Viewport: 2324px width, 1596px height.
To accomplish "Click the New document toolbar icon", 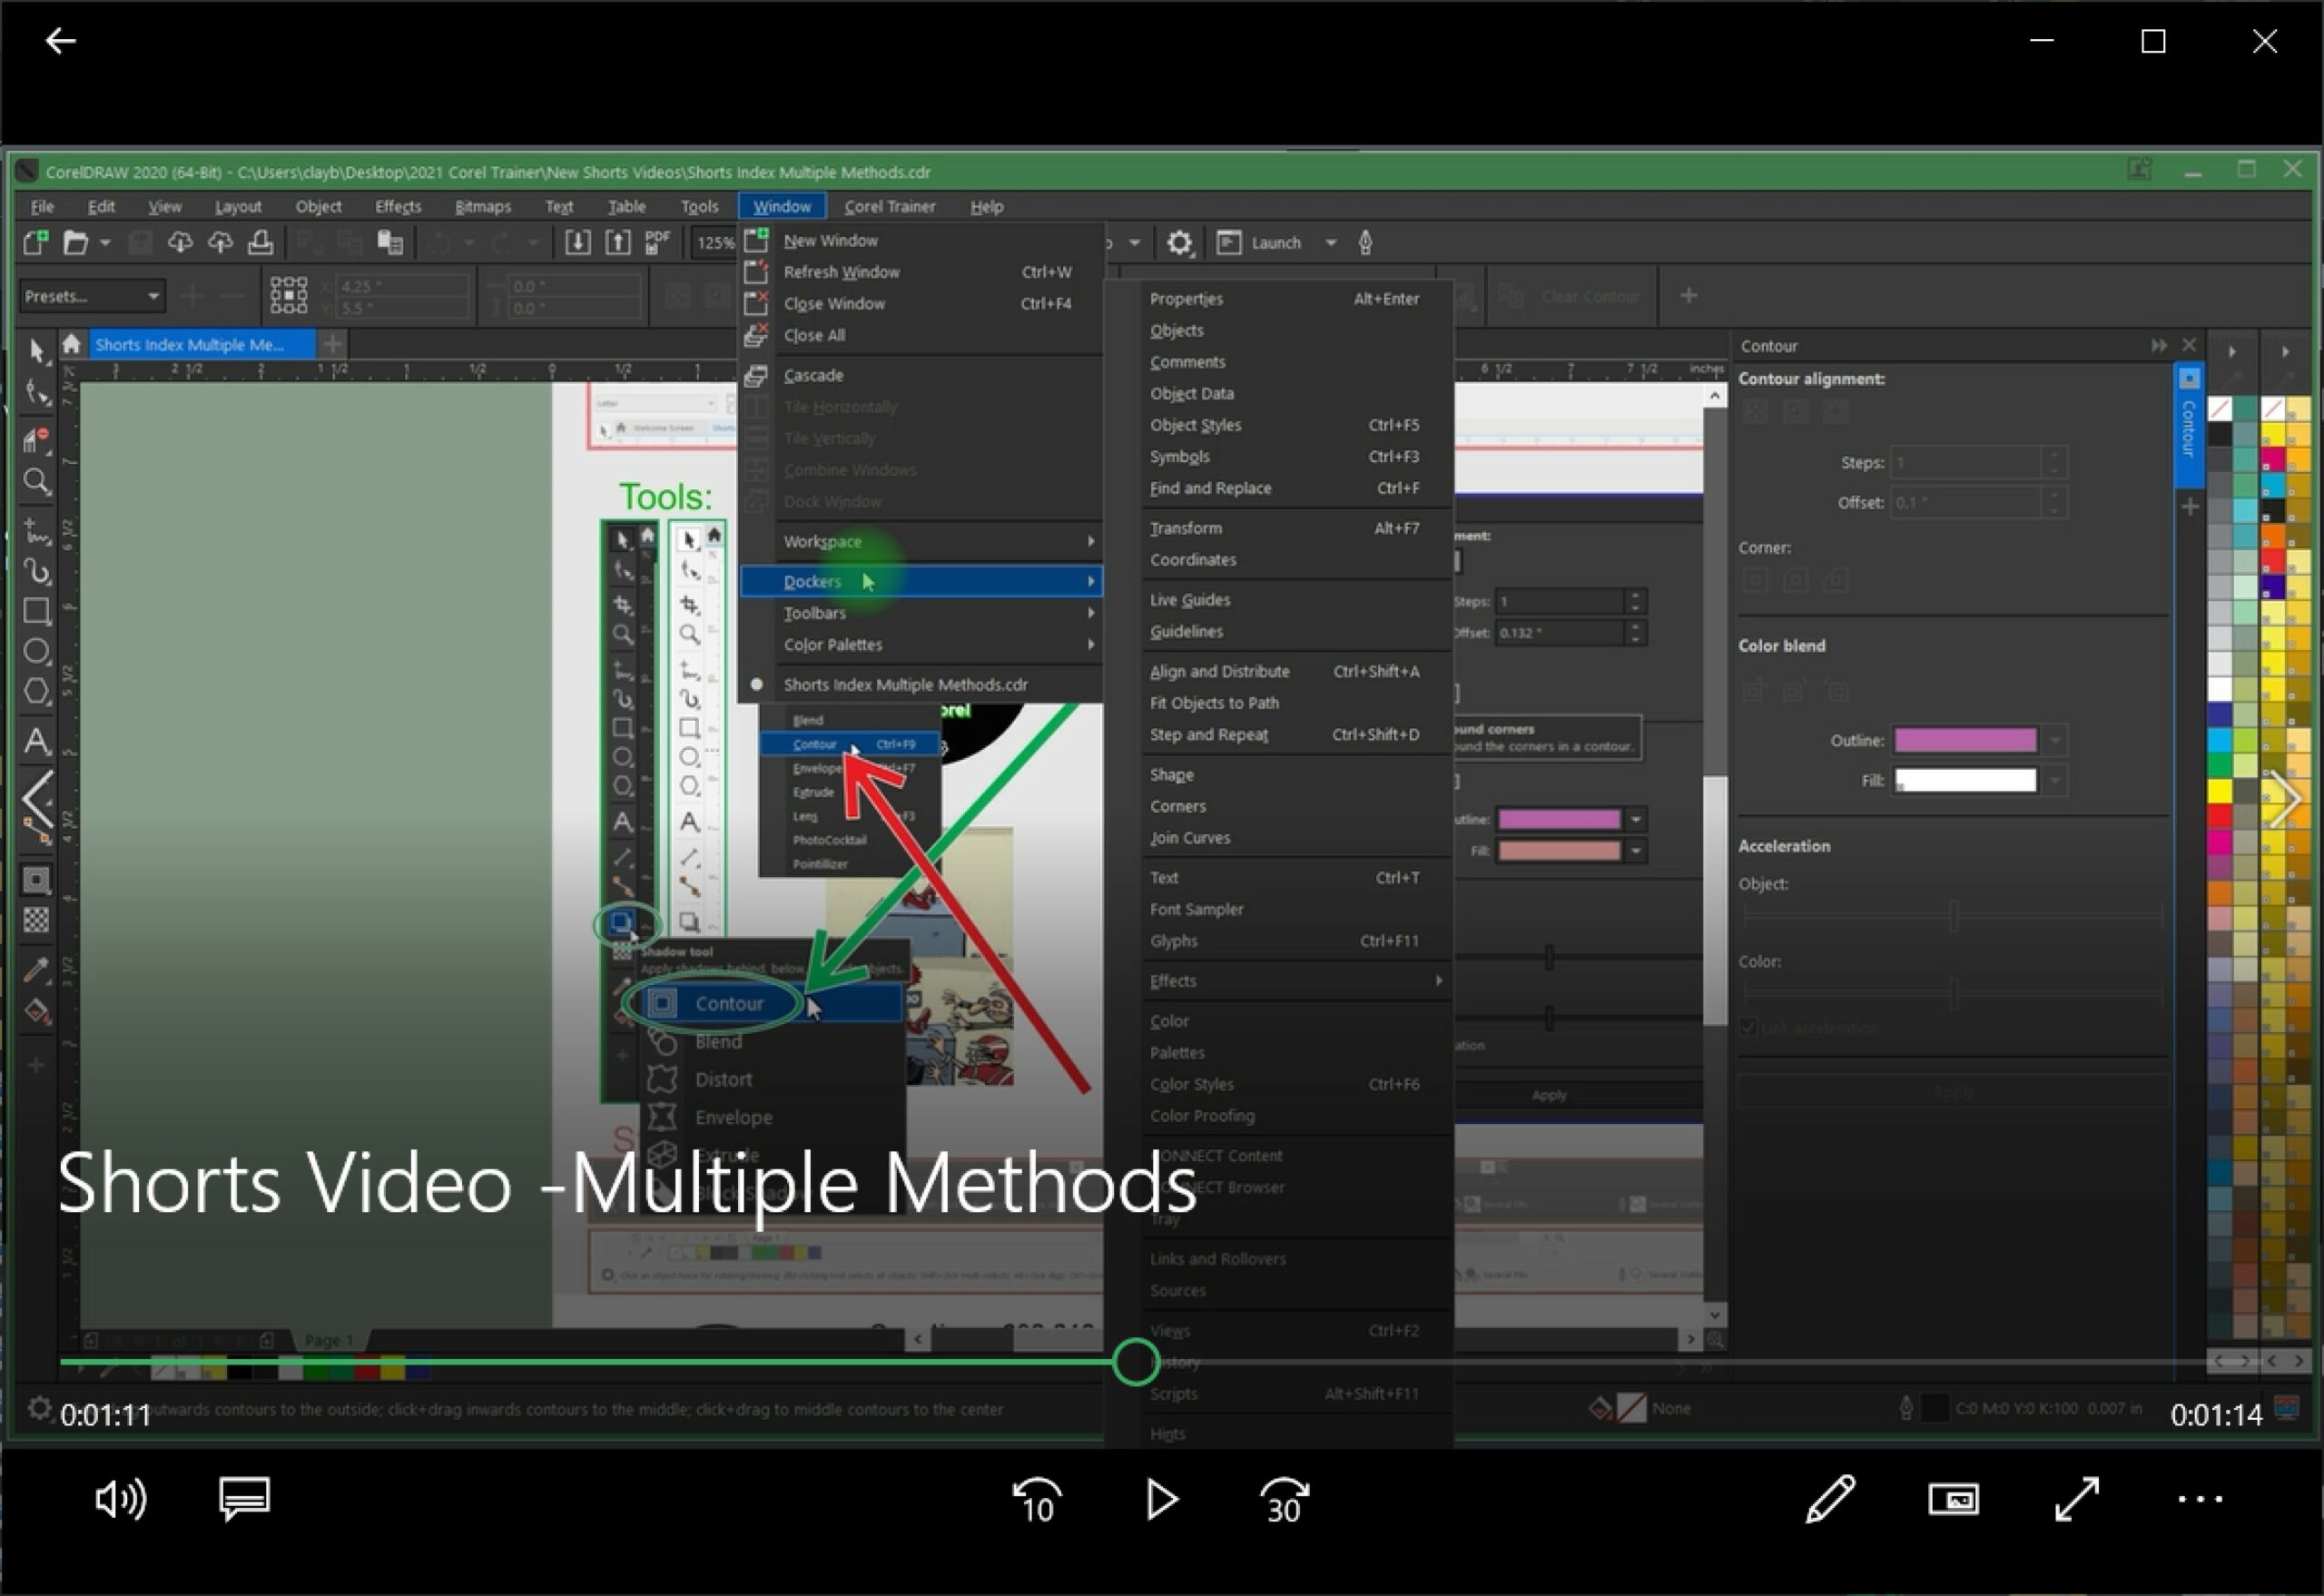I will pyautogui.click(x=35, y=242).
